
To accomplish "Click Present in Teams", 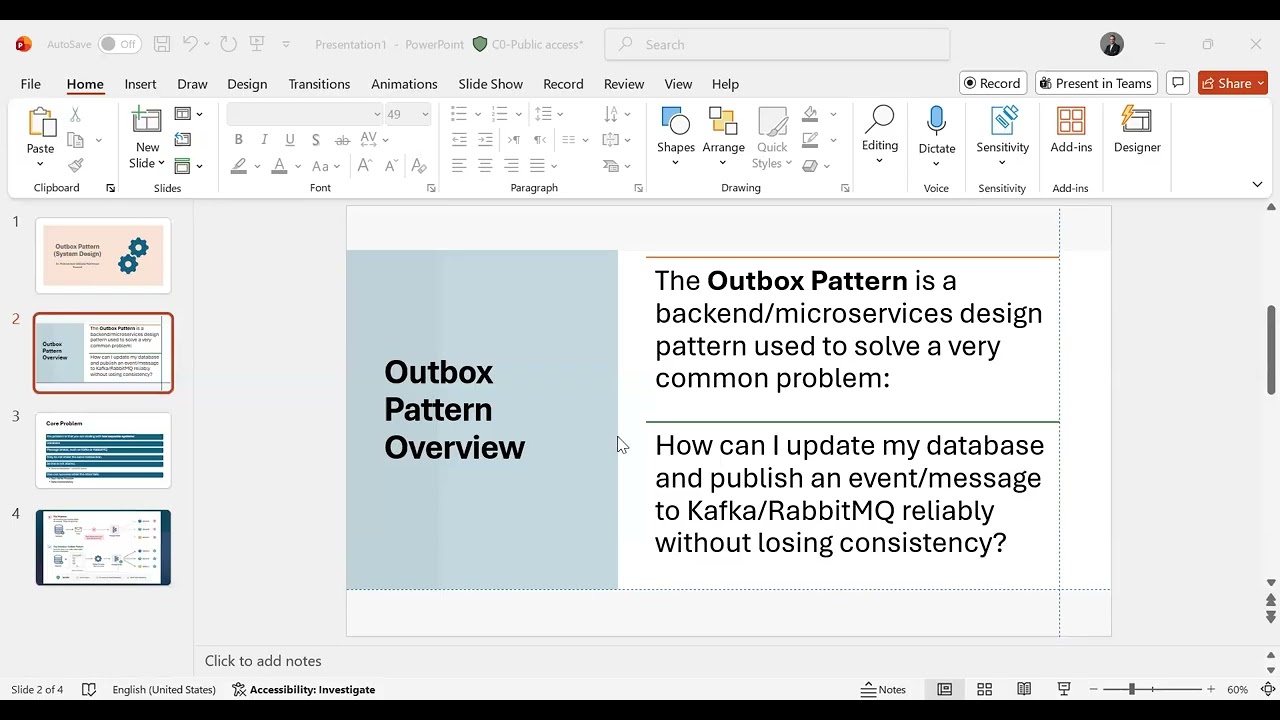I will click(x=1096, y=83).
